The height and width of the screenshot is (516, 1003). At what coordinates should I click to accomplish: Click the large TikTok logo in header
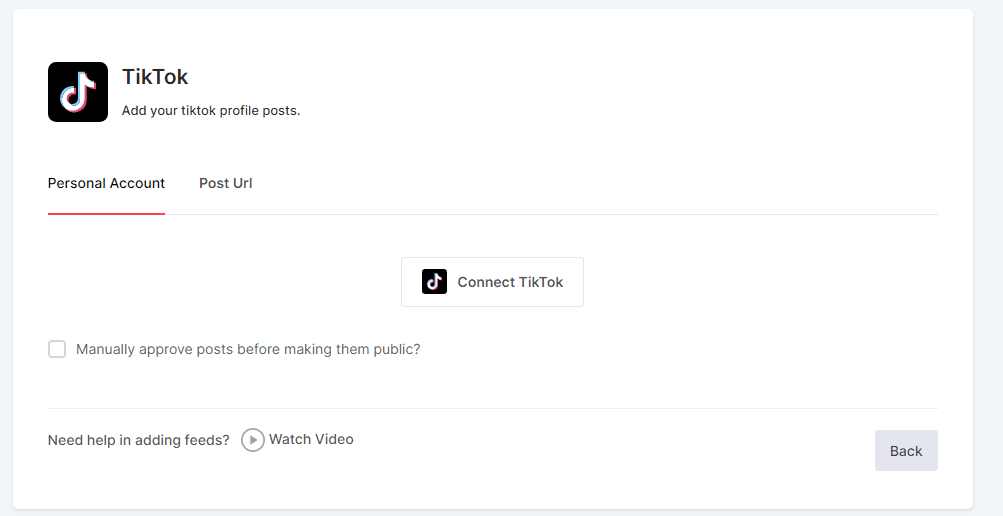pos(78,92)
